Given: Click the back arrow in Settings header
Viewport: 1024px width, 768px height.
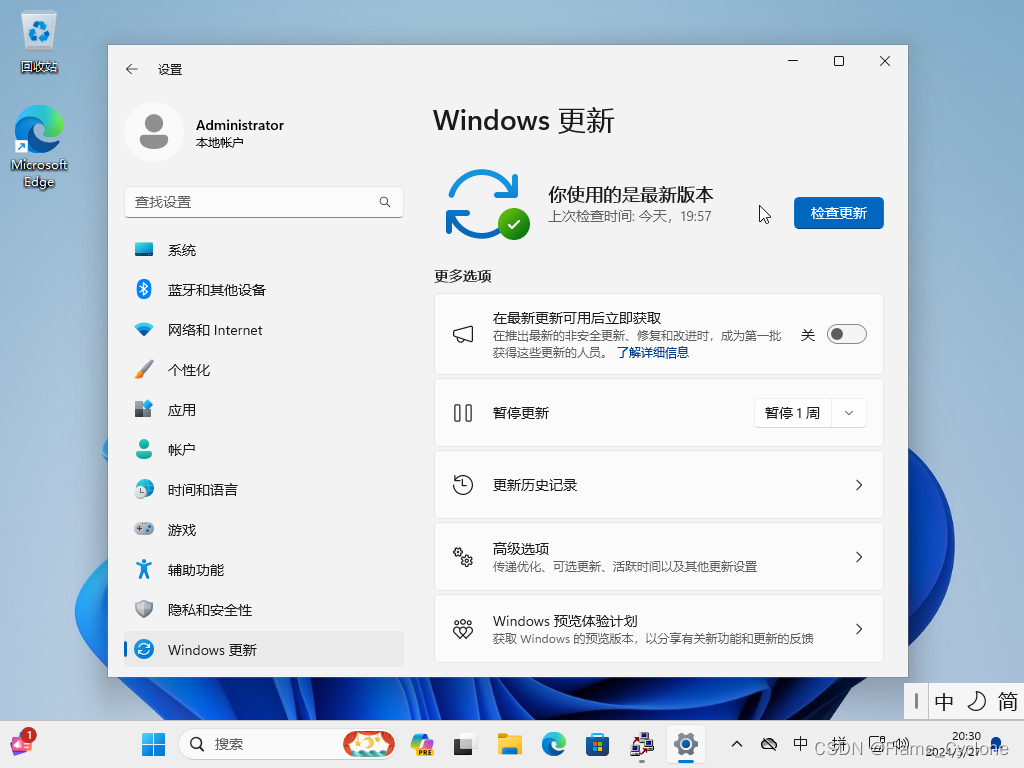Looking at the screenshot, I should pos(132,69).
